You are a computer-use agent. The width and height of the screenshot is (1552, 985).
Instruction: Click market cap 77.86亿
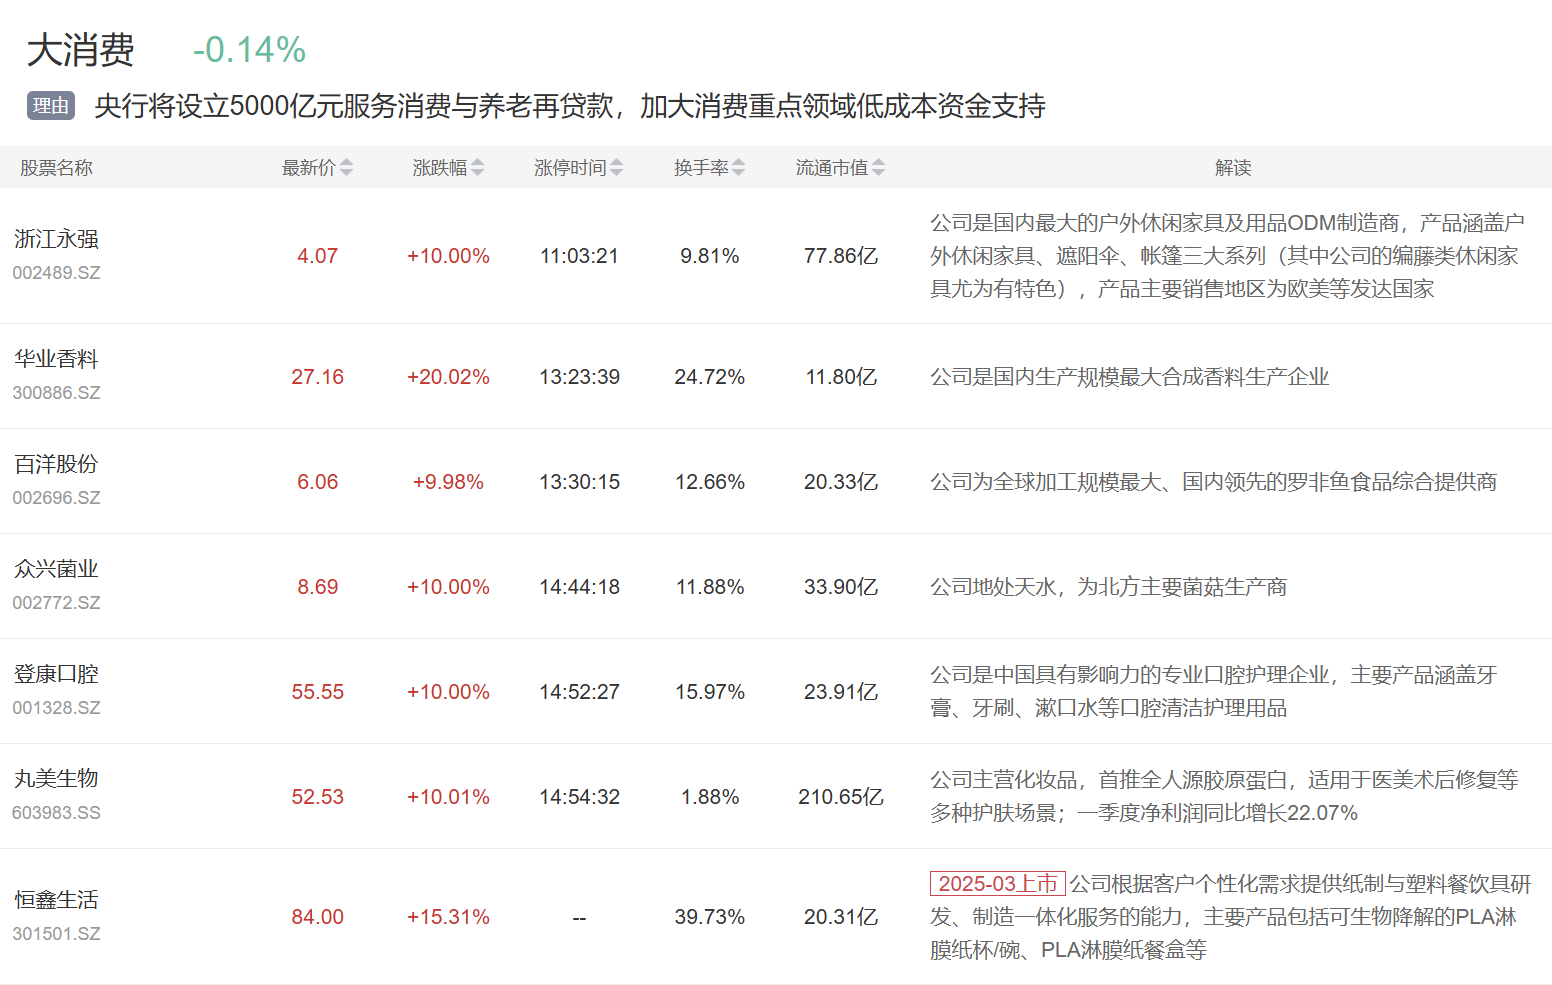[x=841, y=256]
